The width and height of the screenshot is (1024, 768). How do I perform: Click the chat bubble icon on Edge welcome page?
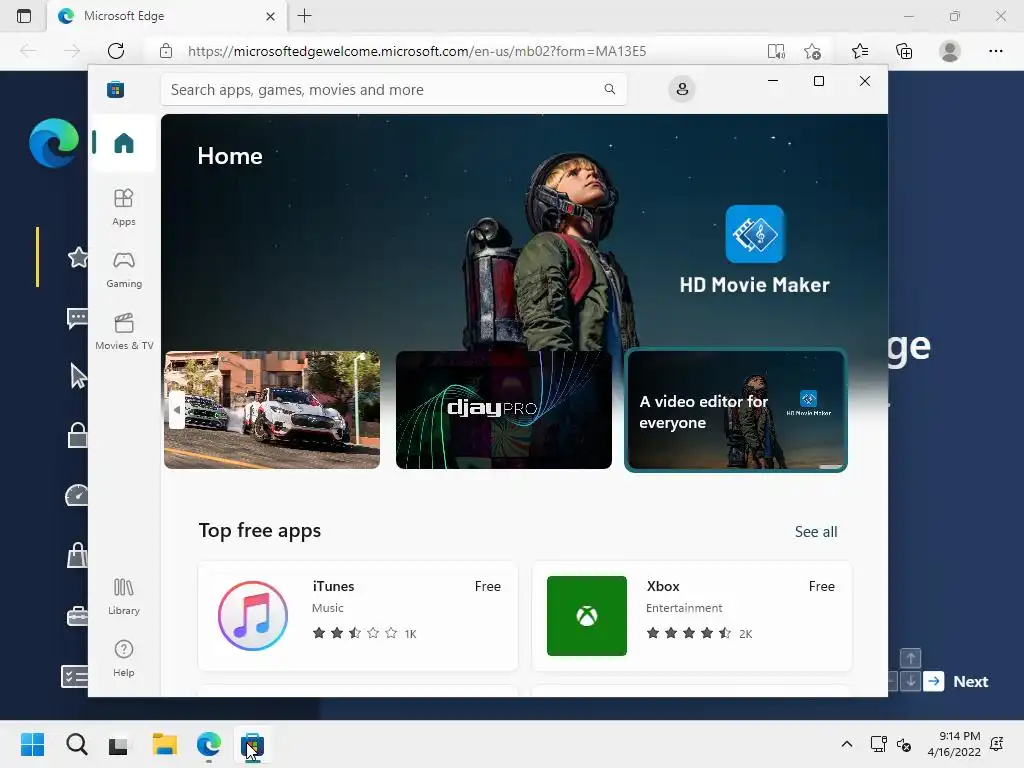[x=77, y=319]
